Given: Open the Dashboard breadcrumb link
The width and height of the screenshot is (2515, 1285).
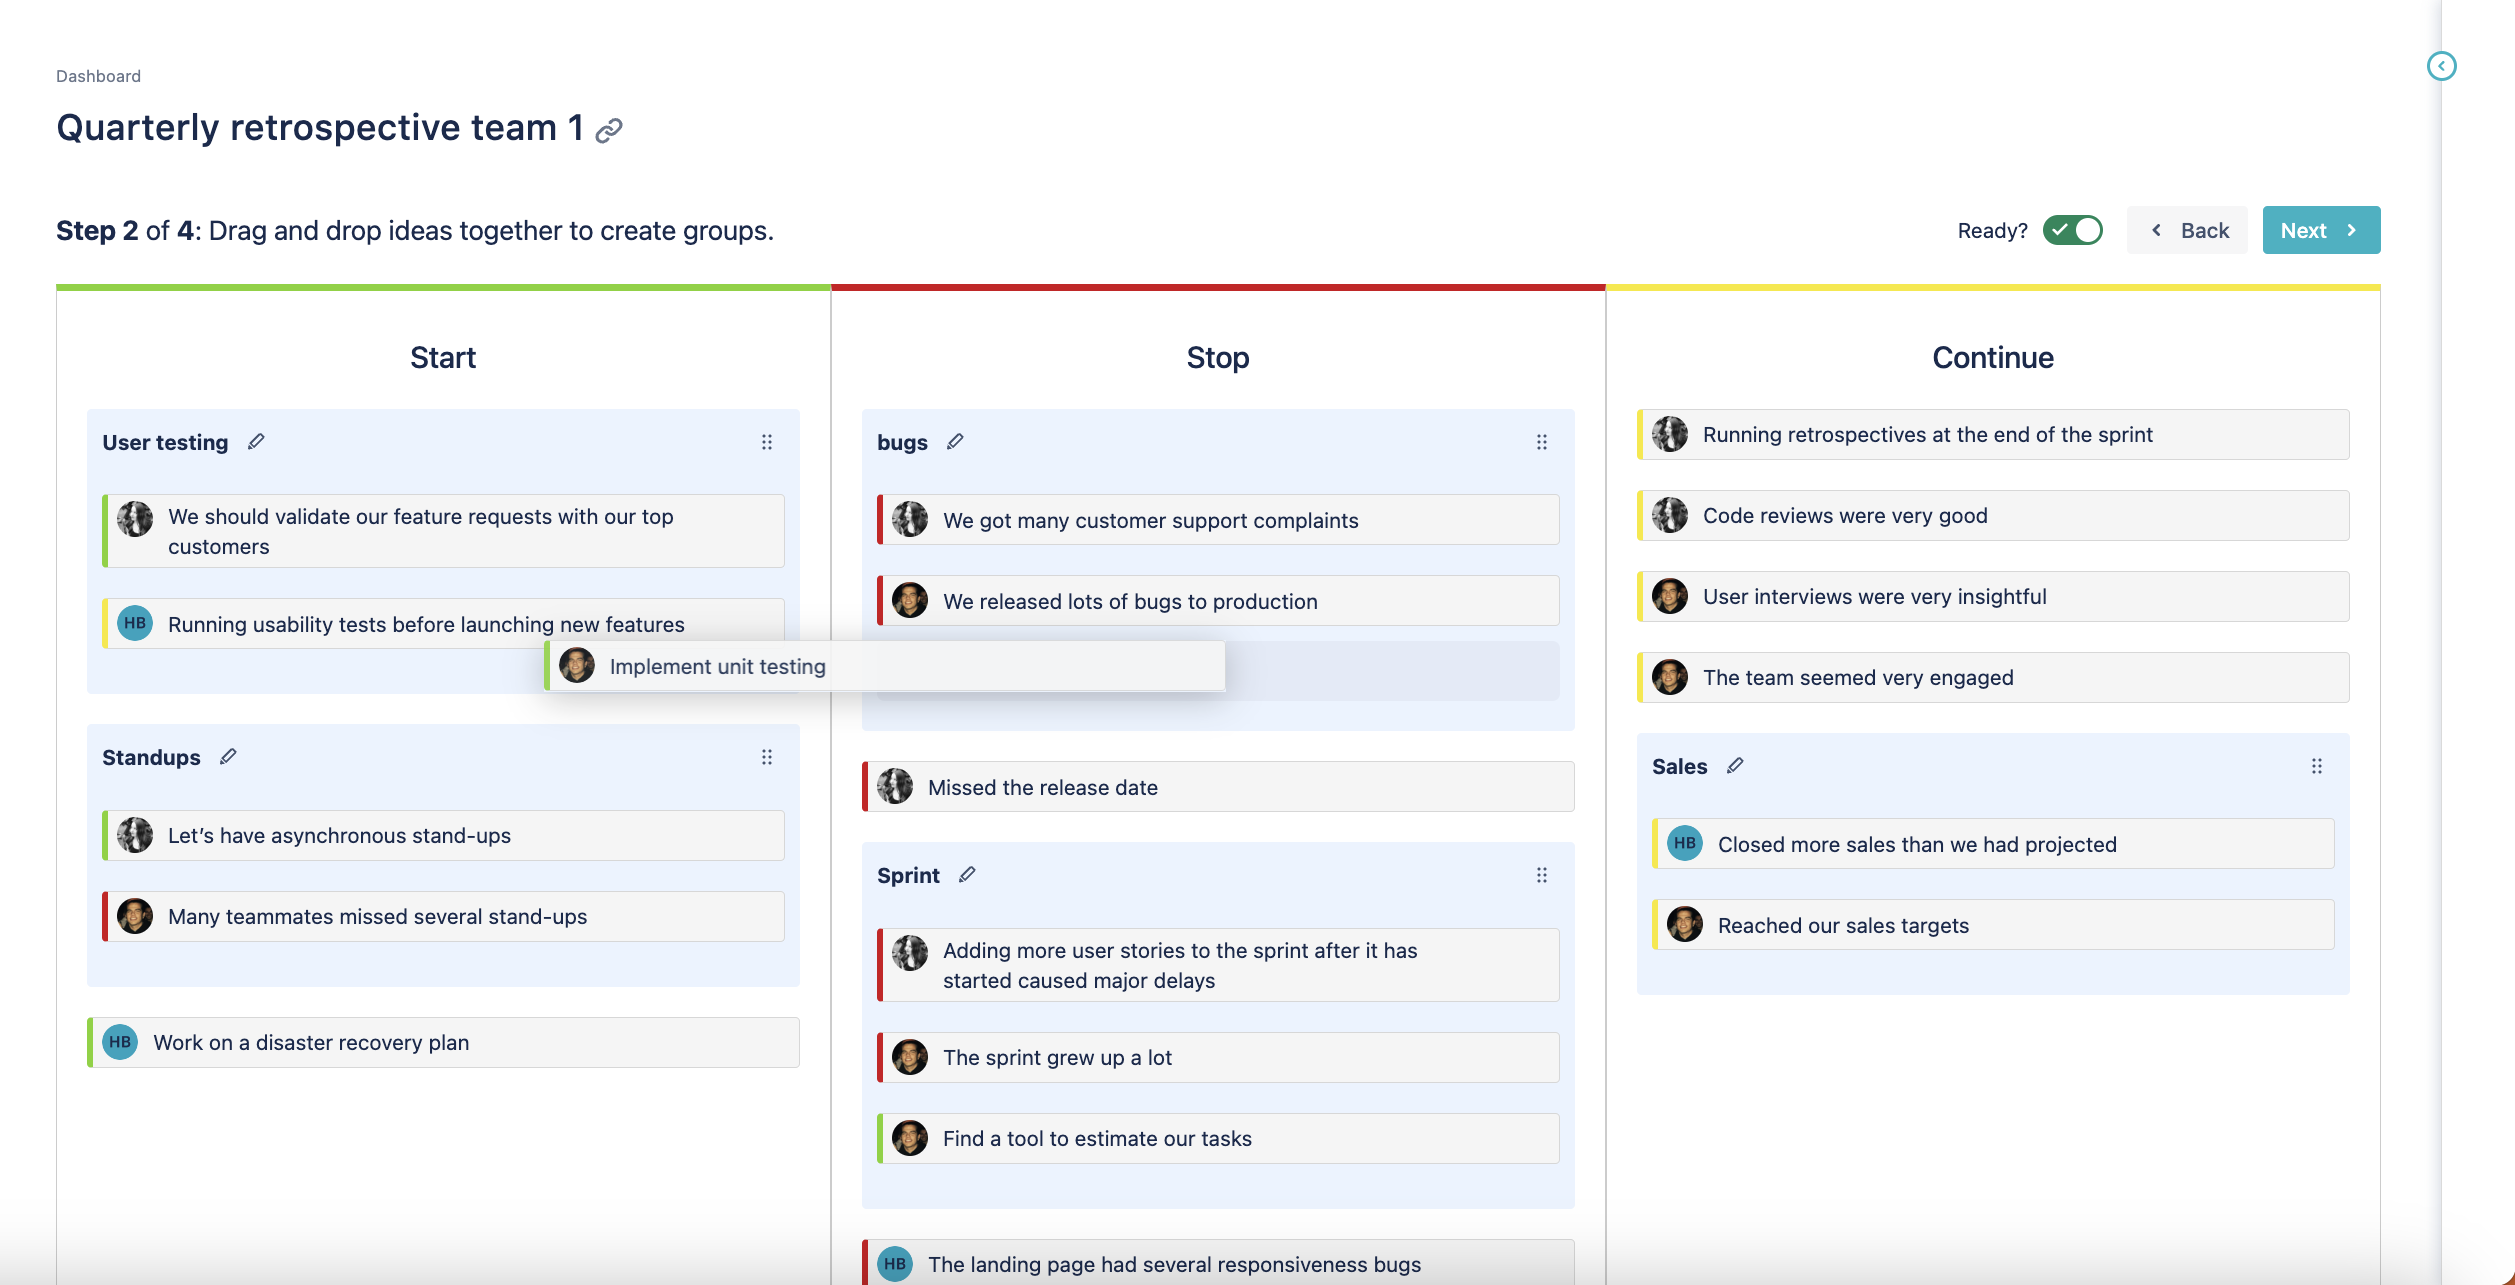Looking at the screenshot, I should [x=98, y=76].
